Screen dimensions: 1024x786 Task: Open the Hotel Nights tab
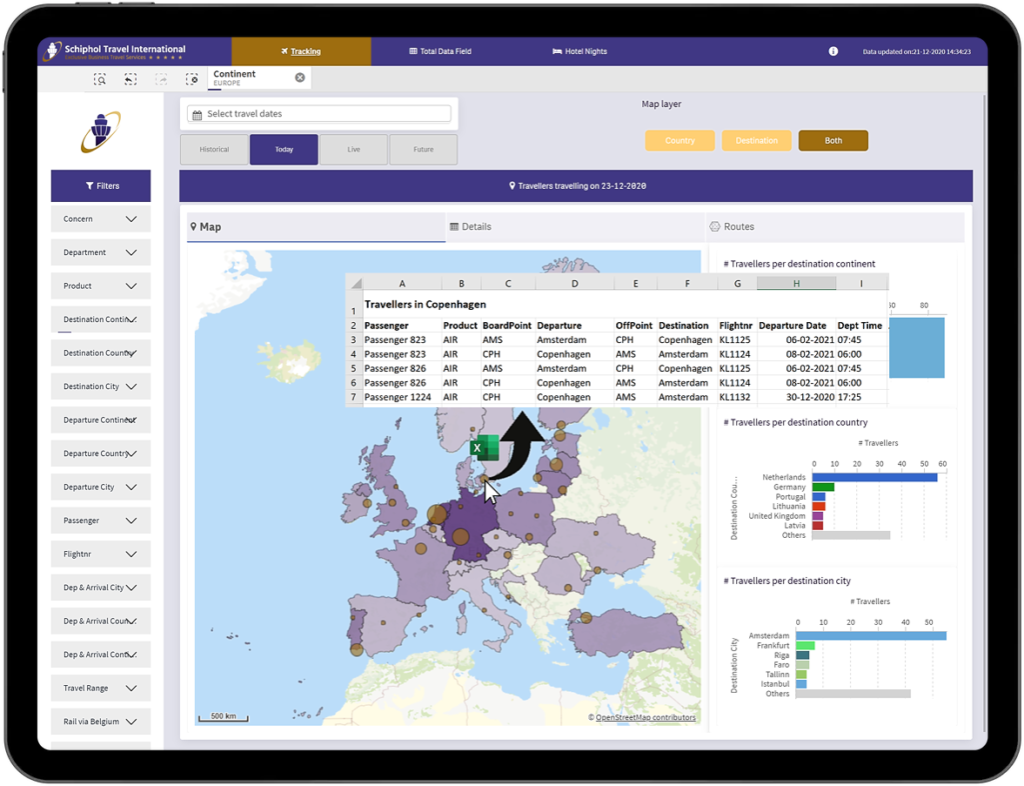[x=580, y=51]
